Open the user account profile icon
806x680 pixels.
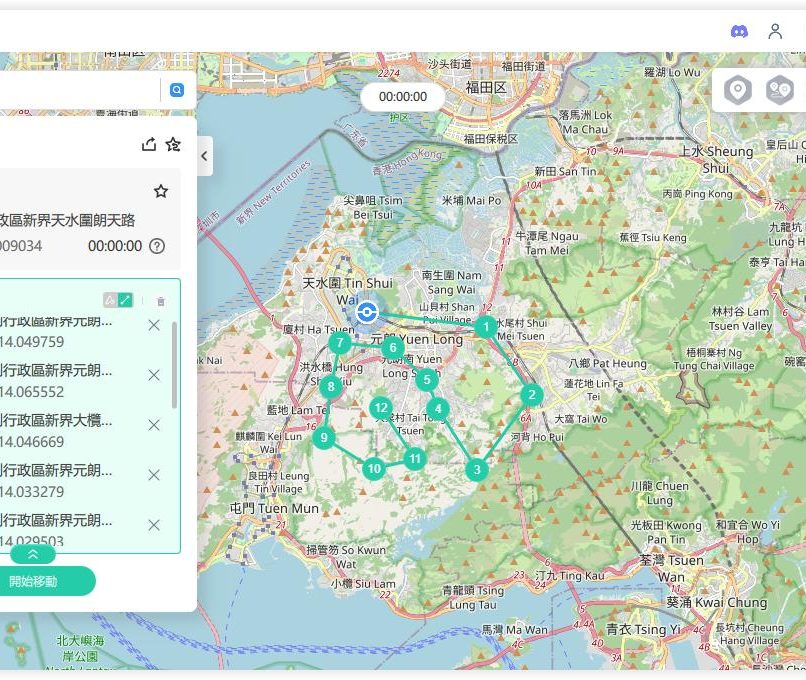(775, 31)
